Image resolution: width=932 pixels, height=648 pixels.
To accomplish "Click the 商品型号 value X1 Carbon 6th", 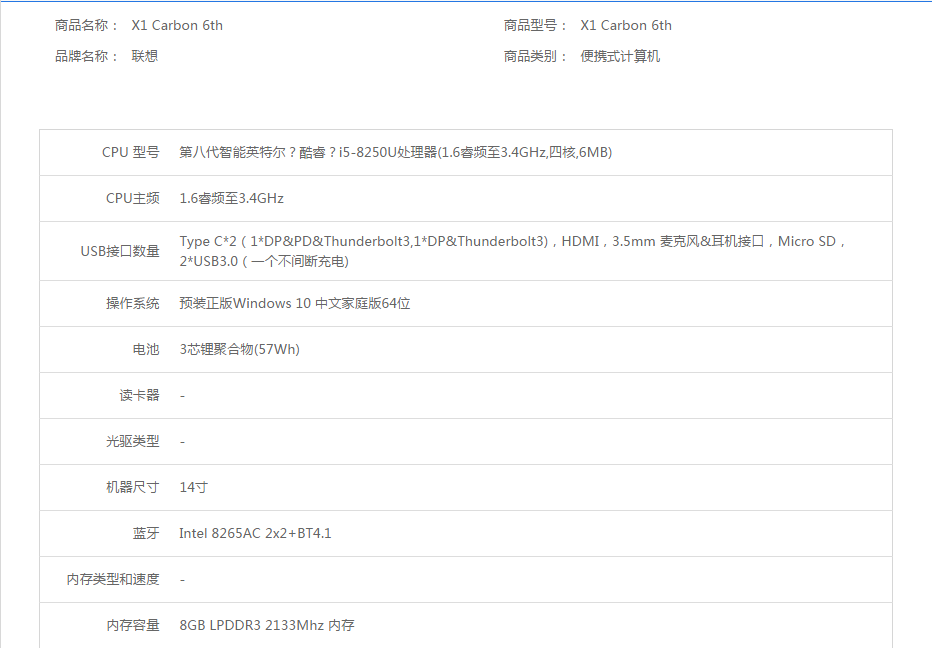I will coord(626,26).
